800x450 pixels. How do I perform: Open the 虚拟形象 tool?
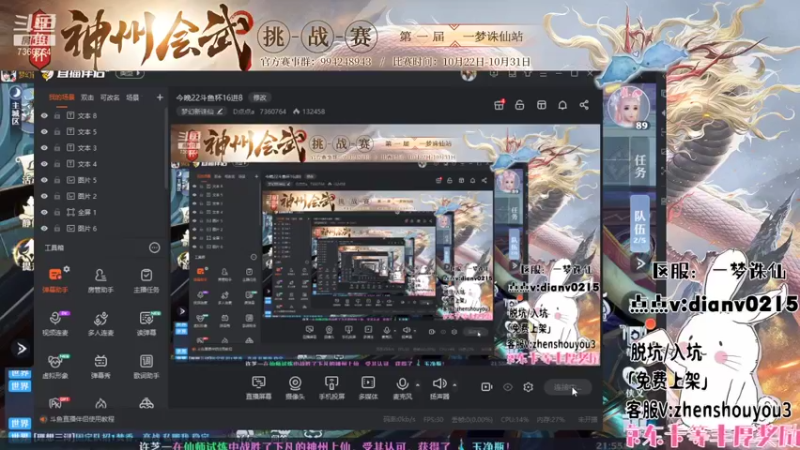coord(55,365)
